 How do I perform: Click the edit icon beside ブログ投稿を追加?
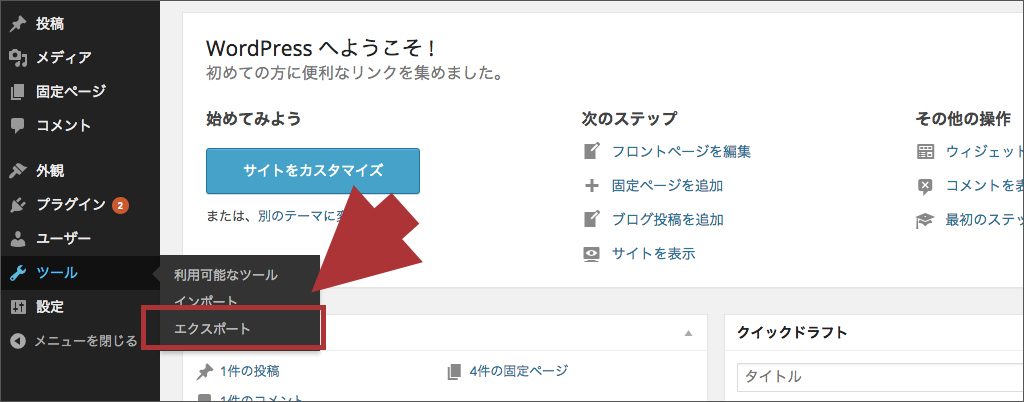click(x=591, y=219)
